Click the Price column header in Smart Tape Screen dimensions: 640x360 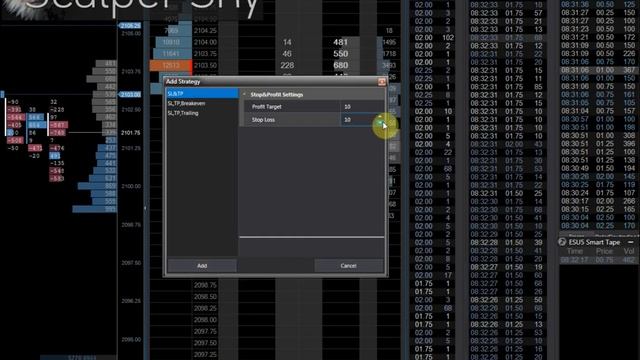[x=604, y=251]
